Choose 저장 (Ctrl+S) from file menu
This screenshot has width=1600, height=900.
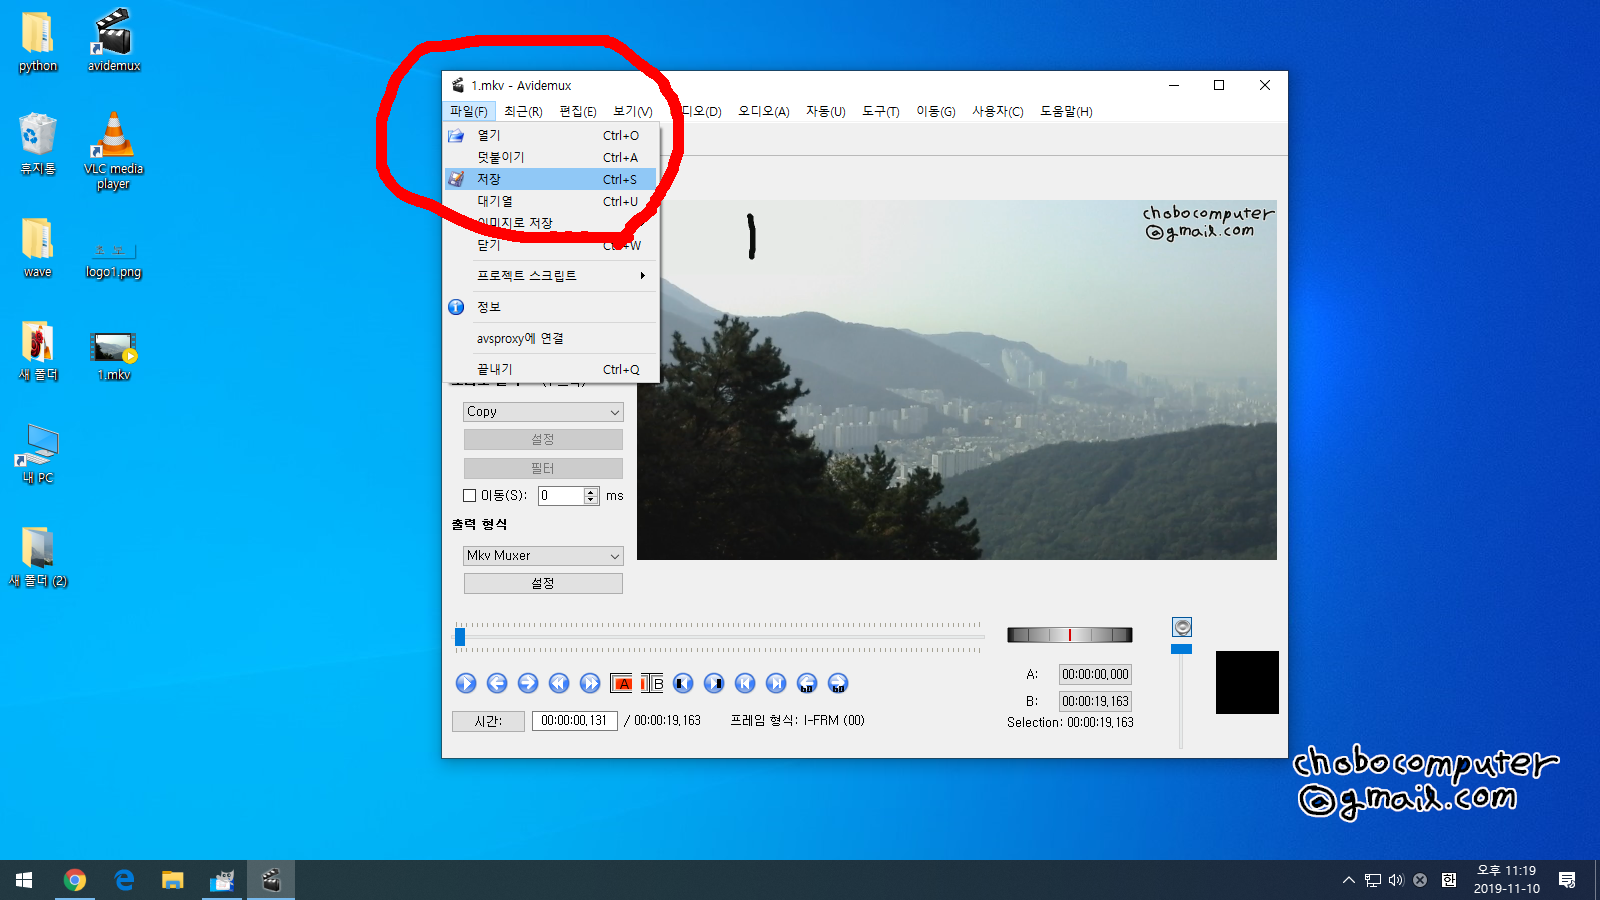point(551,179)
